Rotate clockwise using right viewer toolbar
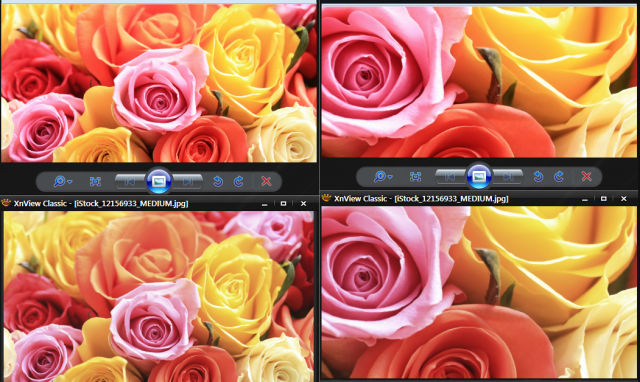The height and width of the screenshot is (382, 640). coord(559,176)
